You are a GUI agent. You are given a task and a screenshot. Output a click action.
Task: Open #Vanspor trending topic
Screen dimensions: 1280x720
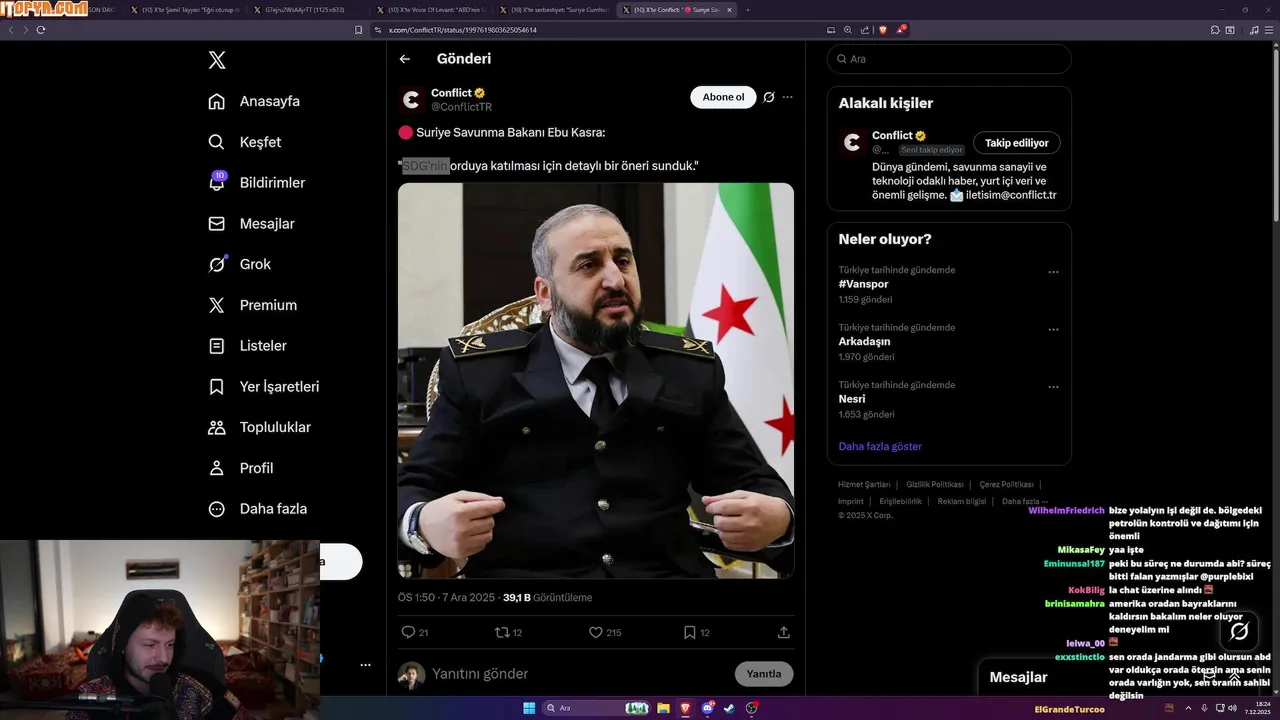(x=864, y=284)
